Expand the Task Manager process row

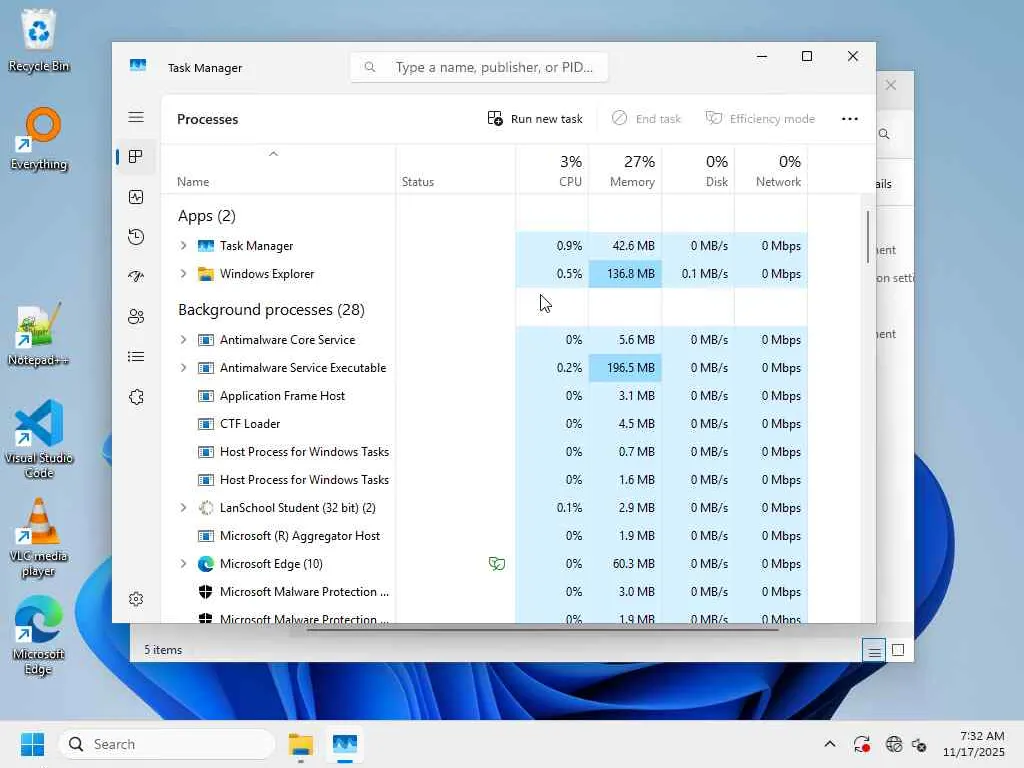pos(184,246)
